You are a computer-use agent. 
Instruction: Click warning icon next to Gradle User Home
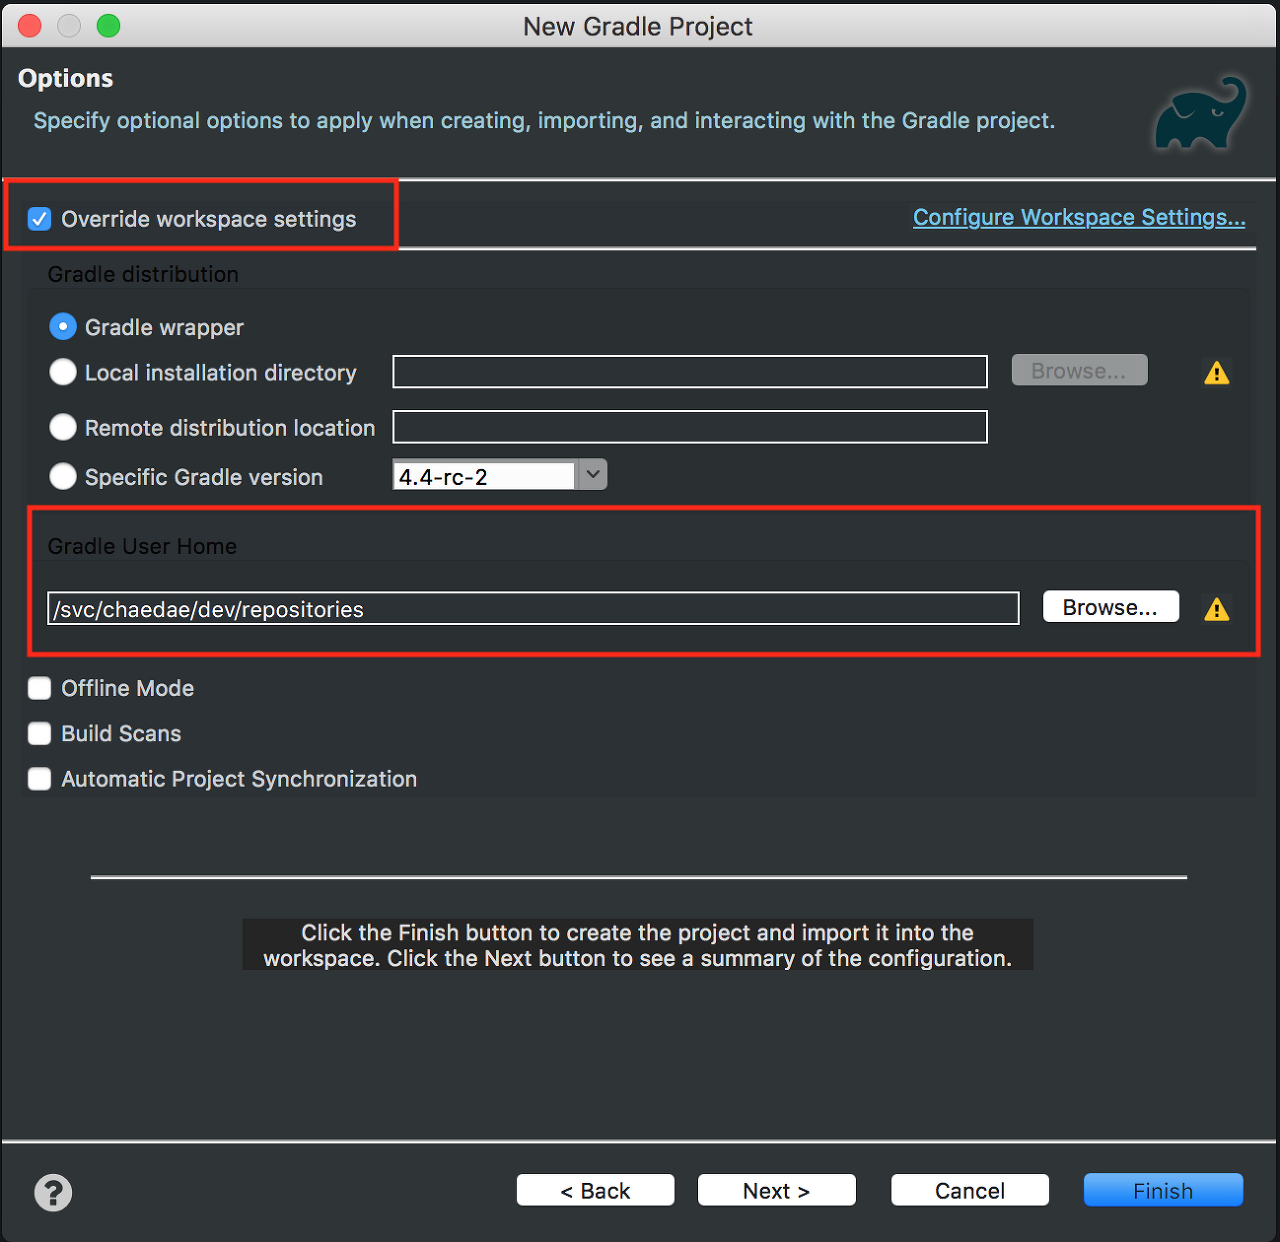click(1216, 609)
